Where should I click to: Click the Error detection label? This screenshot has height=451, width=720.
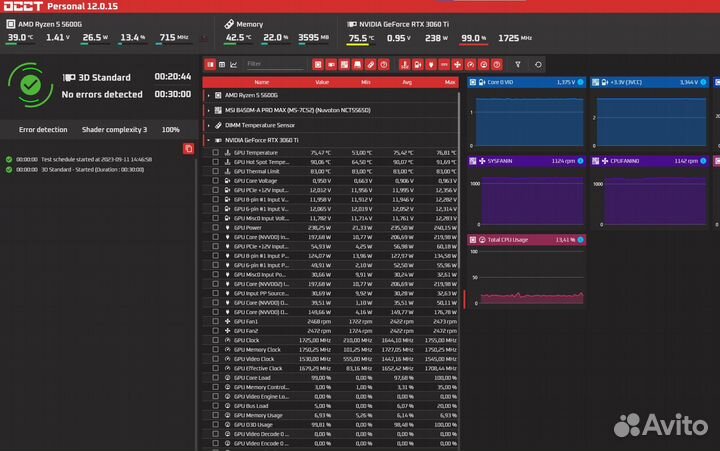tap(43, 130)
